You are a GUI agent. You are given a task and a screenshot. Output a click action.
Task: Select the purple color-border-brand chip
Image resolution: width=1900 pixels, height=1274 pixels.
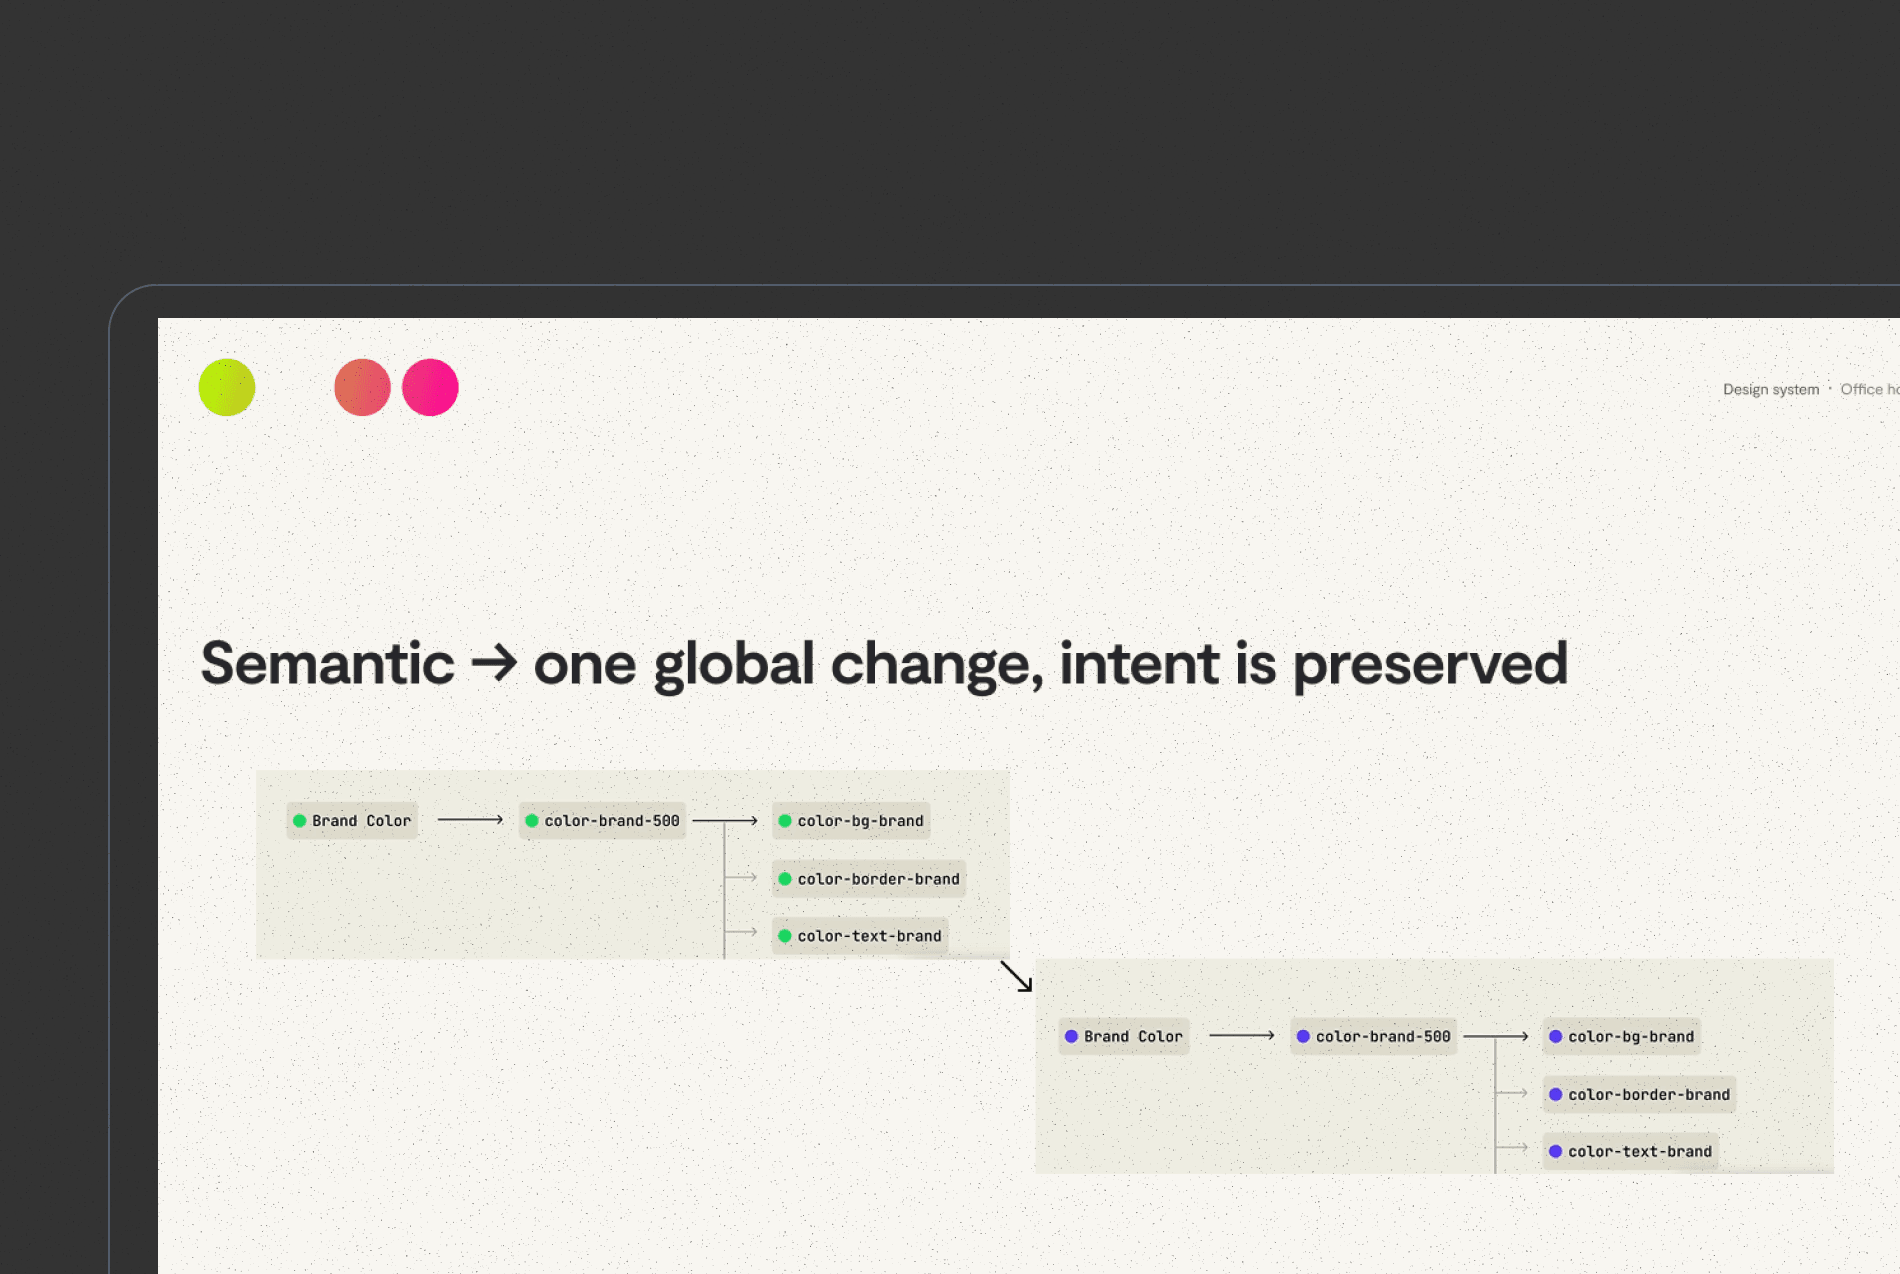1640,1095
